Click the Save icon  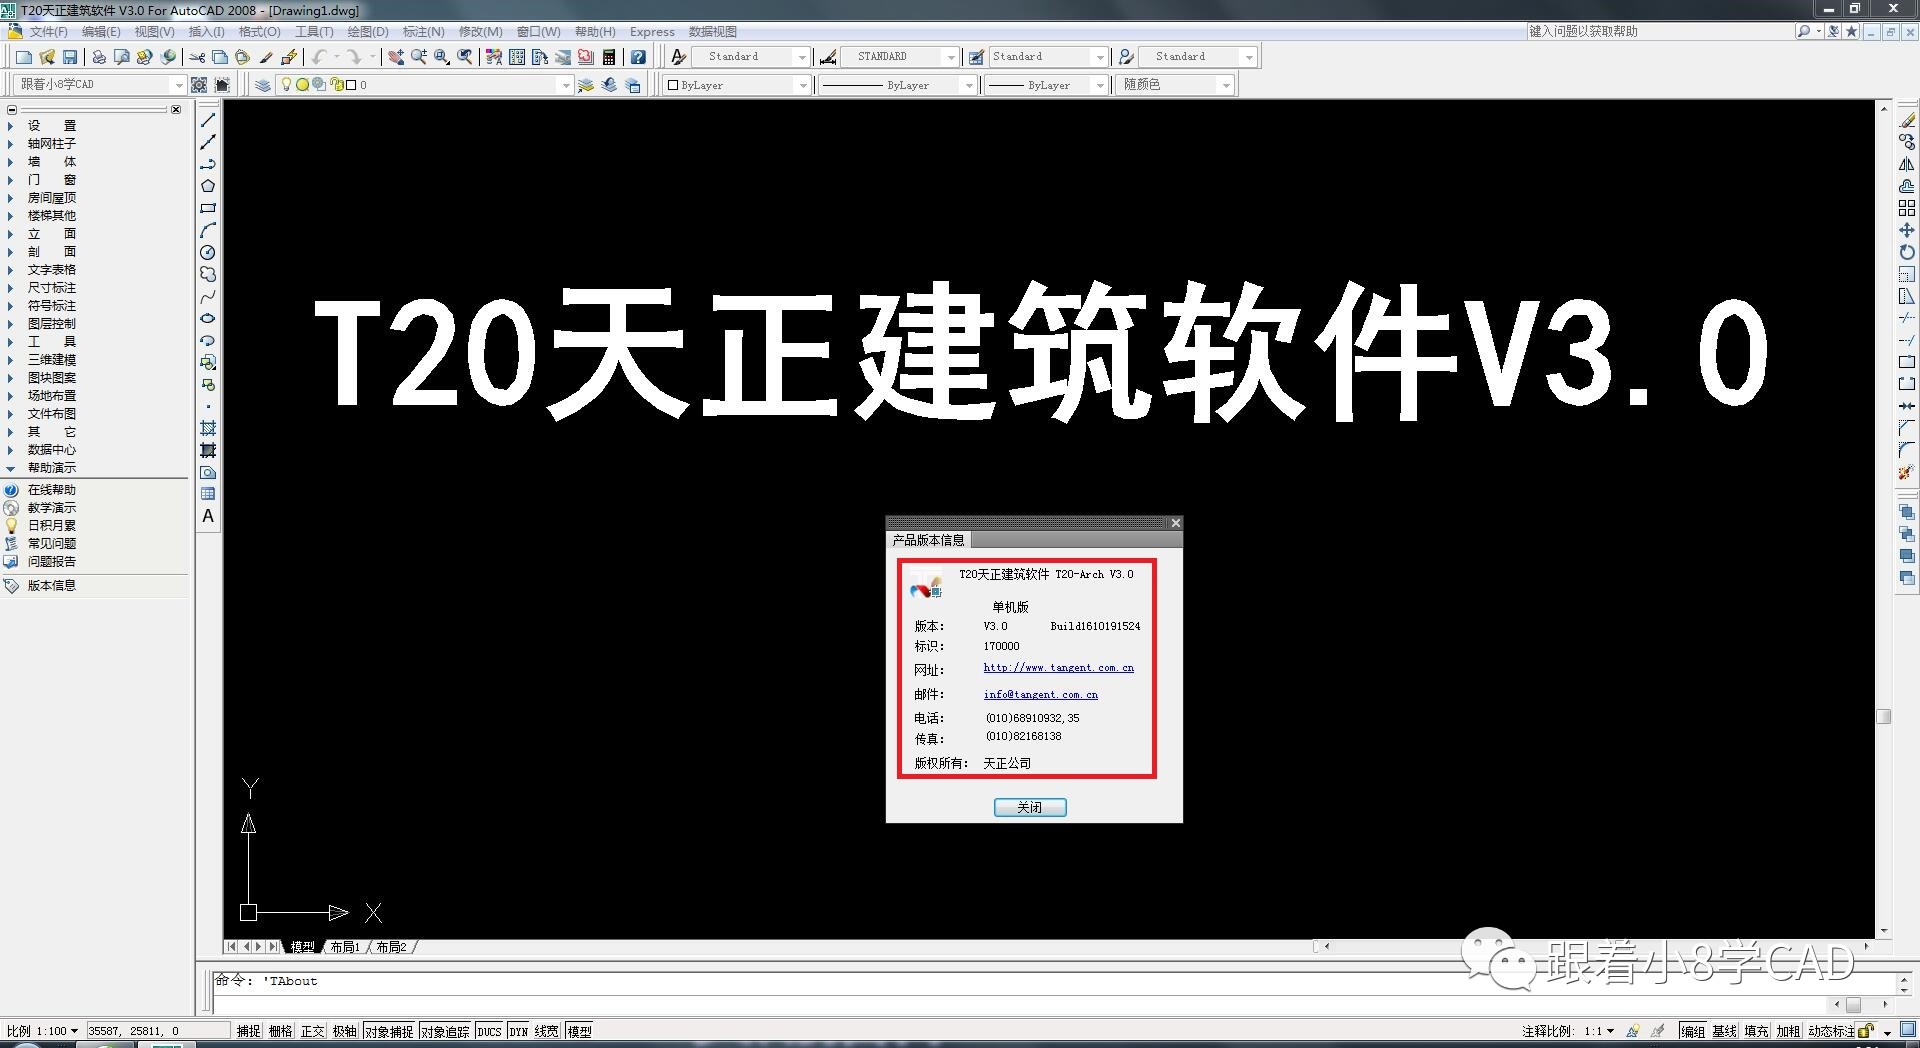click(70, 57)
